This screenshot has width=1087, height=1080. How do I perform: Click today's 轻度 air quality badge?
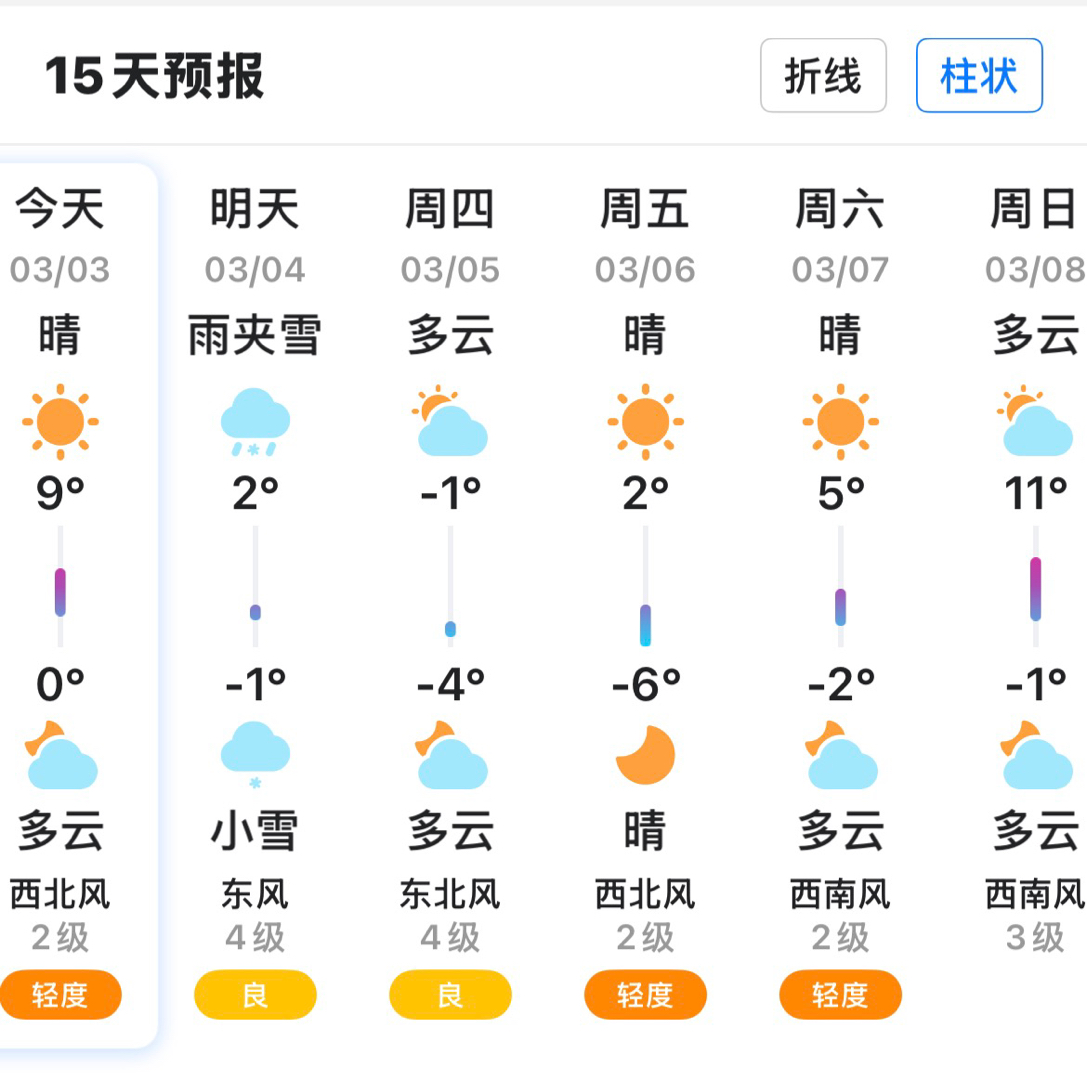[60, 995]
